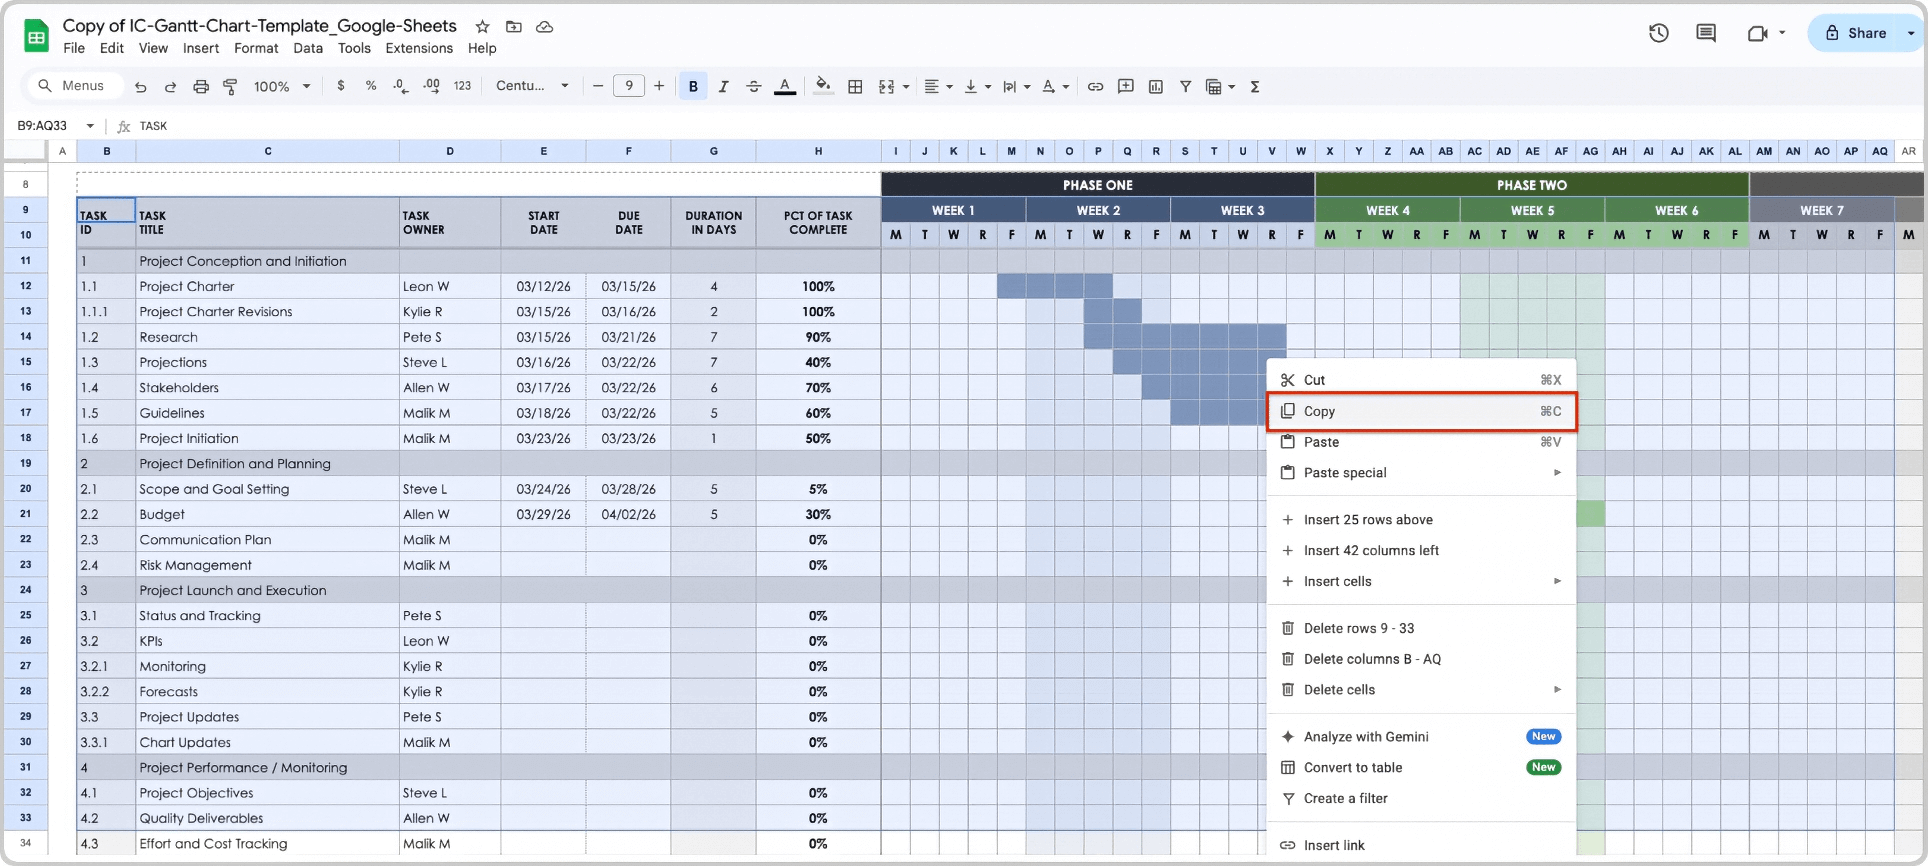Open the File menu
The height and width of the screenshot is (866, 1928).
pos(74,48)
